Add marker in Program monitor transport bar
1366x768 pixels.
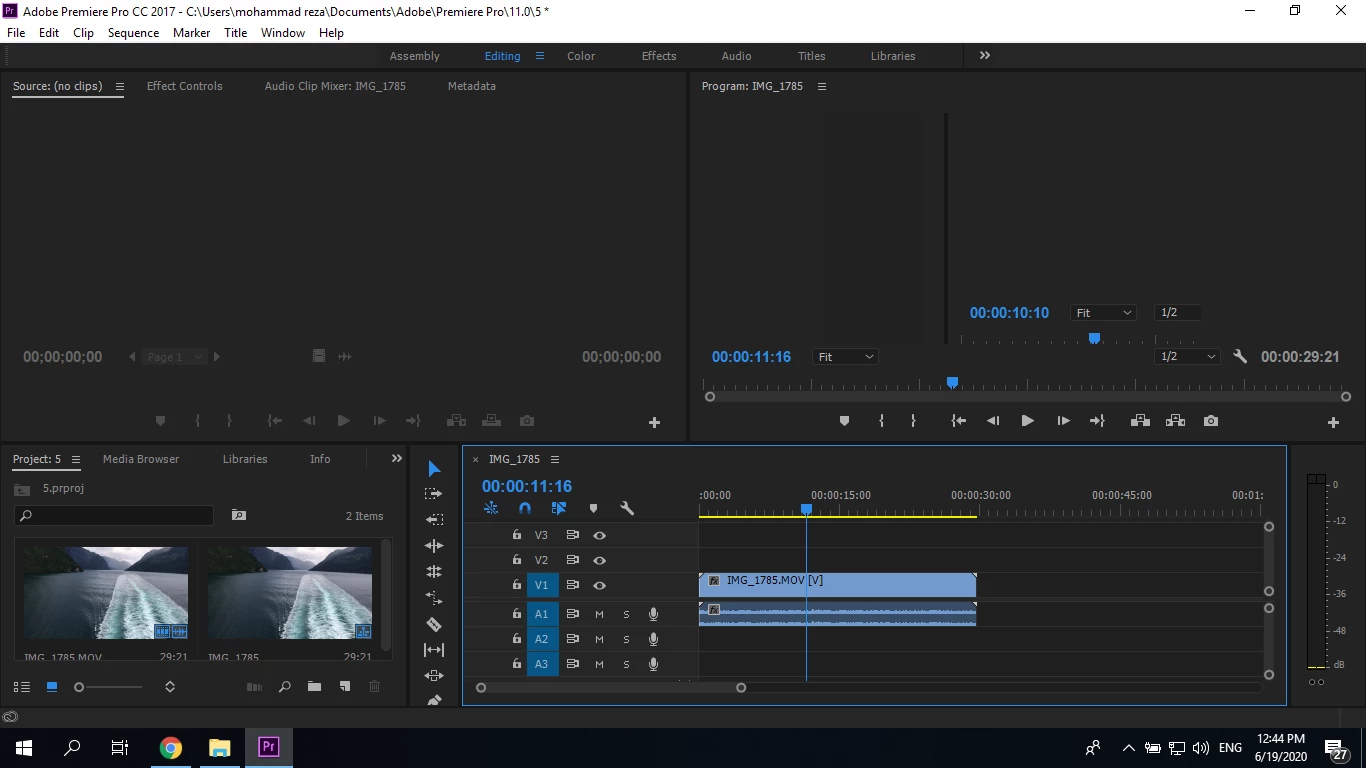(x=844, y=421)
